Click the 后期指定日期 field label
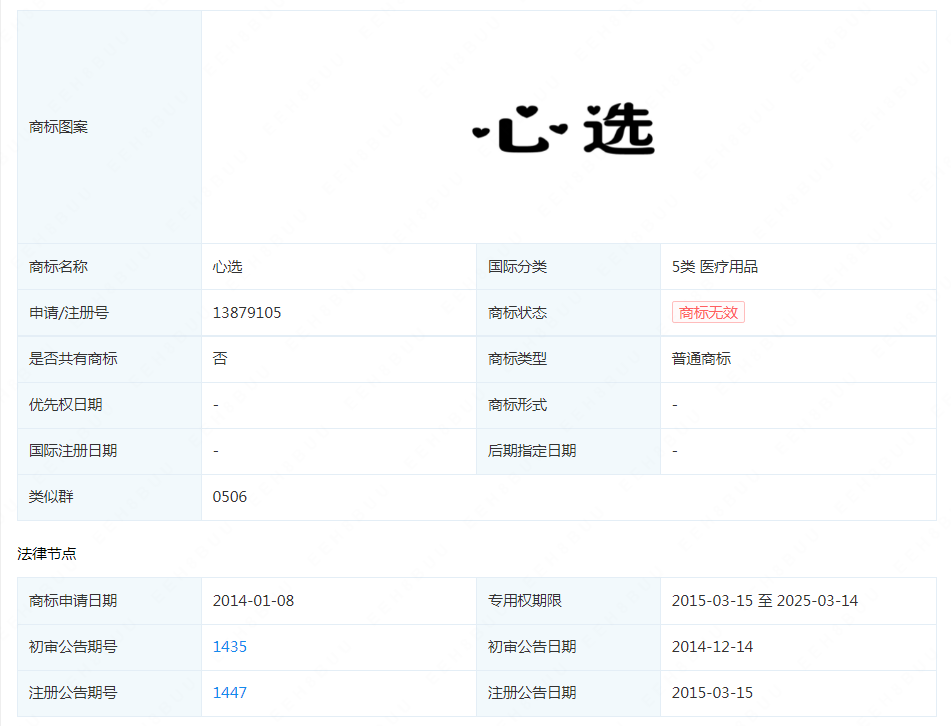This screenshot has height=726, width=951. (532, 451)
